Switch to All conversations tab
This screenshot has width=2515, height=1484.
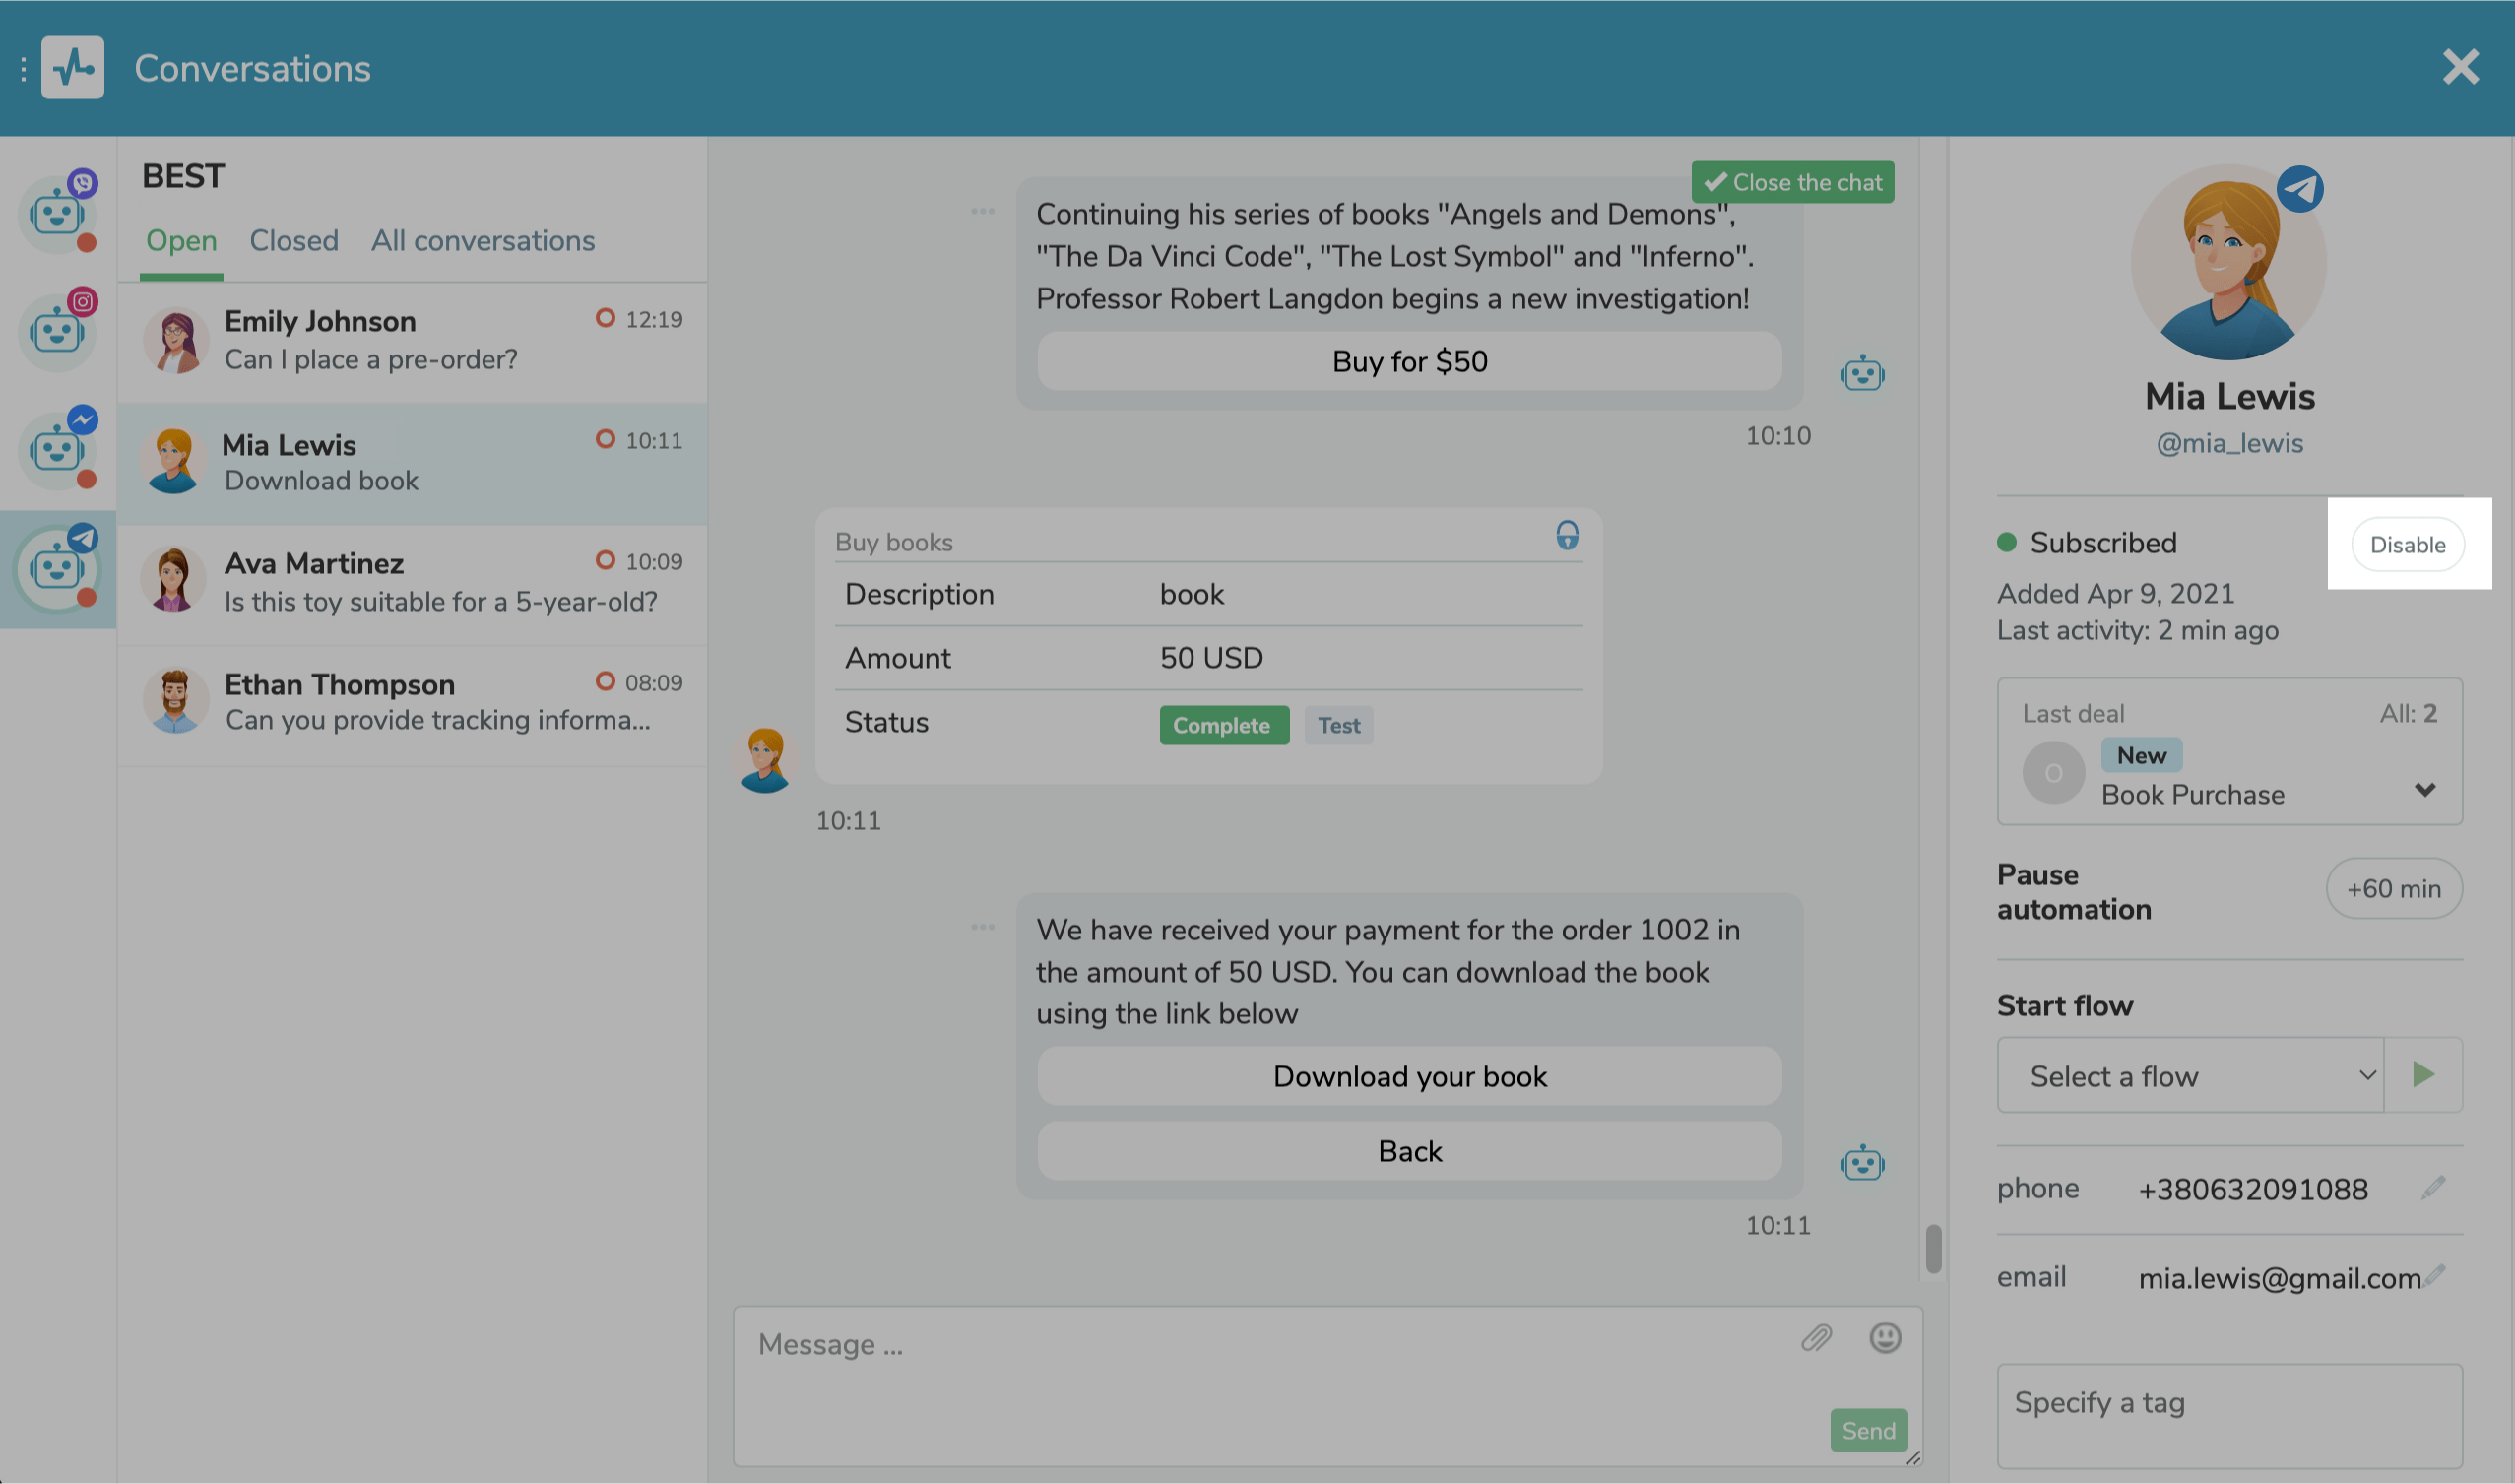pyautogui.click(x=483, y=241)
